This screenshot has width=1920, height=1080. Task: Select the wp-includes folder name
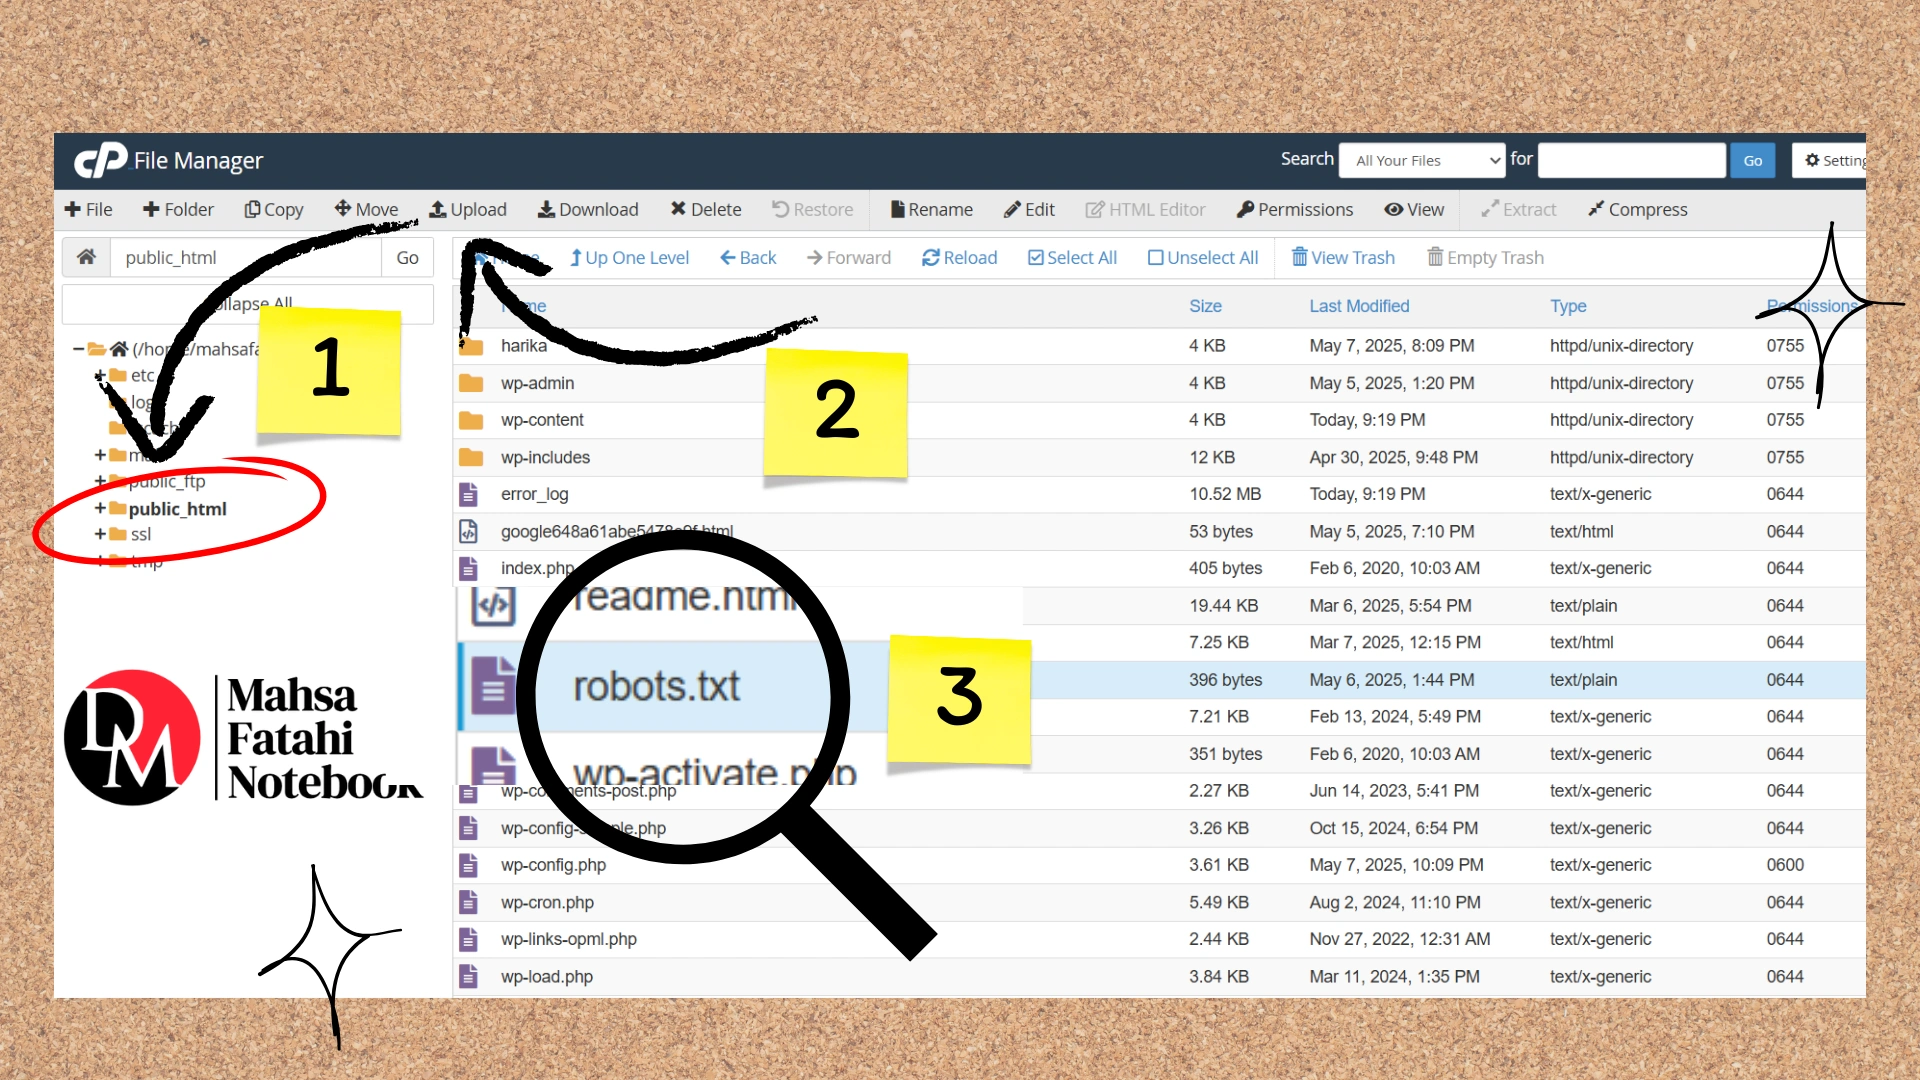coord(545,457)
